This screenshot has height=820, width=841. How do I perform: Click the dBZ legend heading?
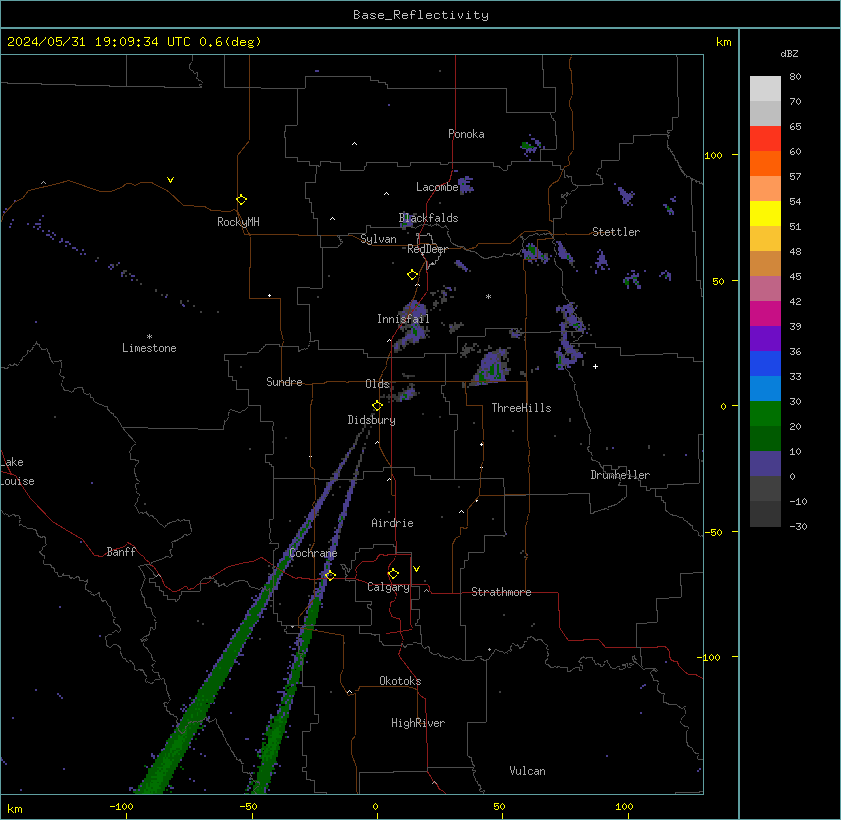pos(789,54)
